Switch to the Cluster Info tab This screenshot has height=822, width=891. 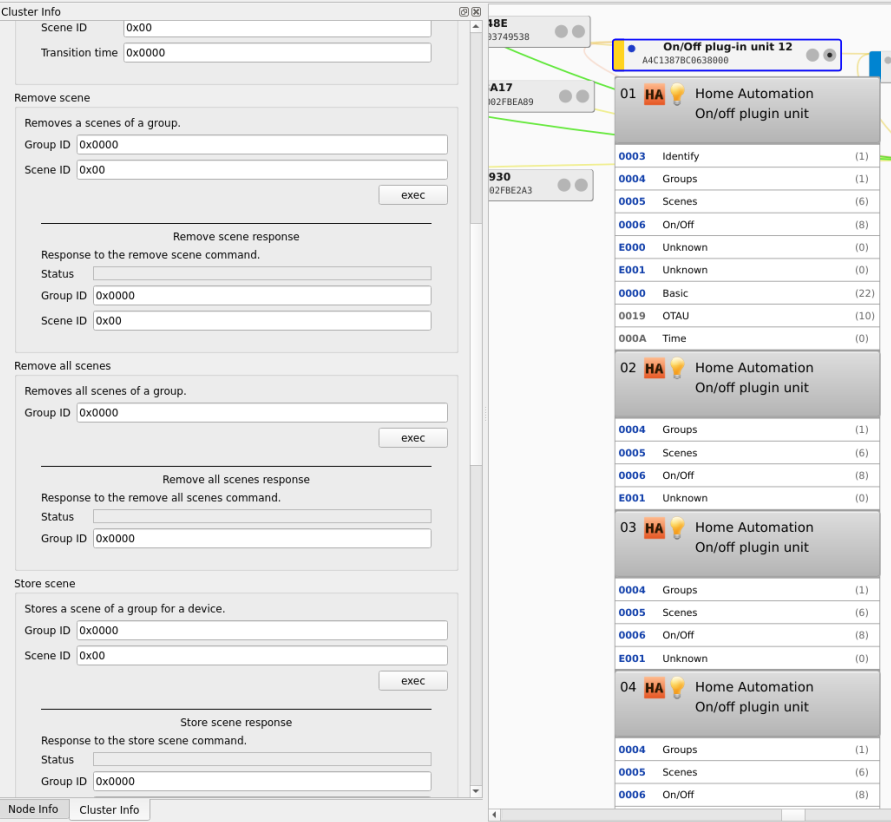click(x=109, y=810)
